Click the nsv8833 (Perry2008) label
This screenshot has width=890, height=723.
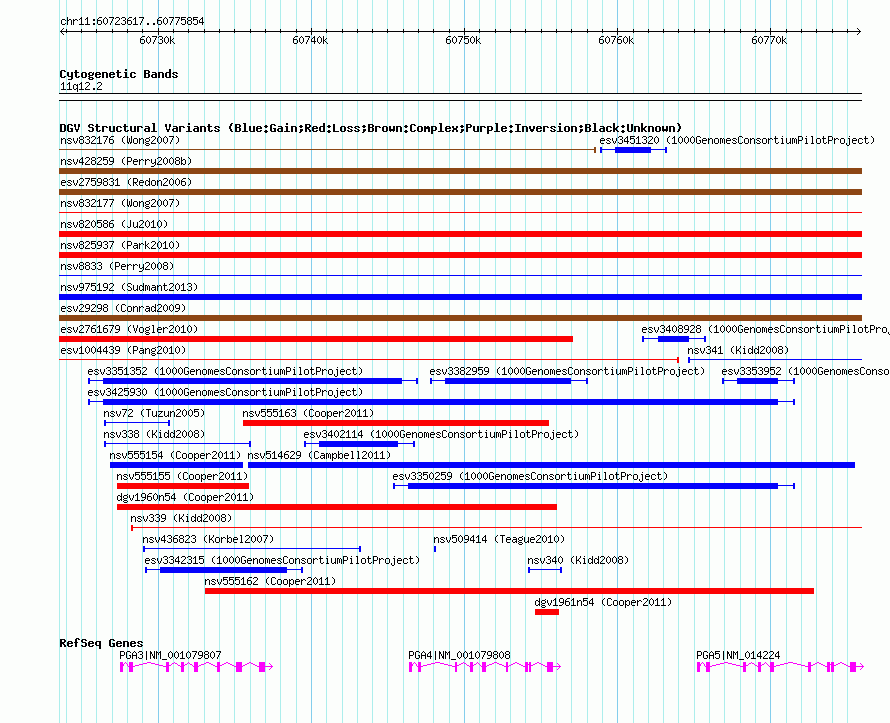click(x=117, y=266)
